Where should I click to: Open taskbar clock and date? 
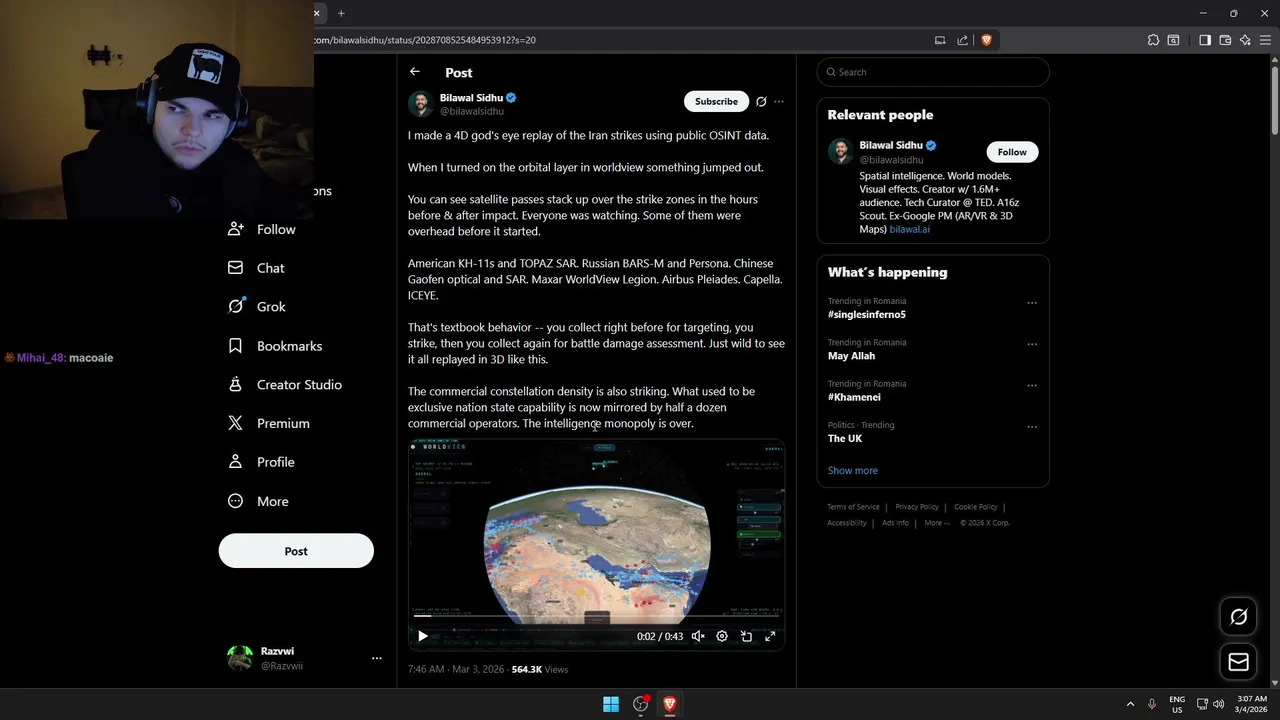pos(1252,704)
